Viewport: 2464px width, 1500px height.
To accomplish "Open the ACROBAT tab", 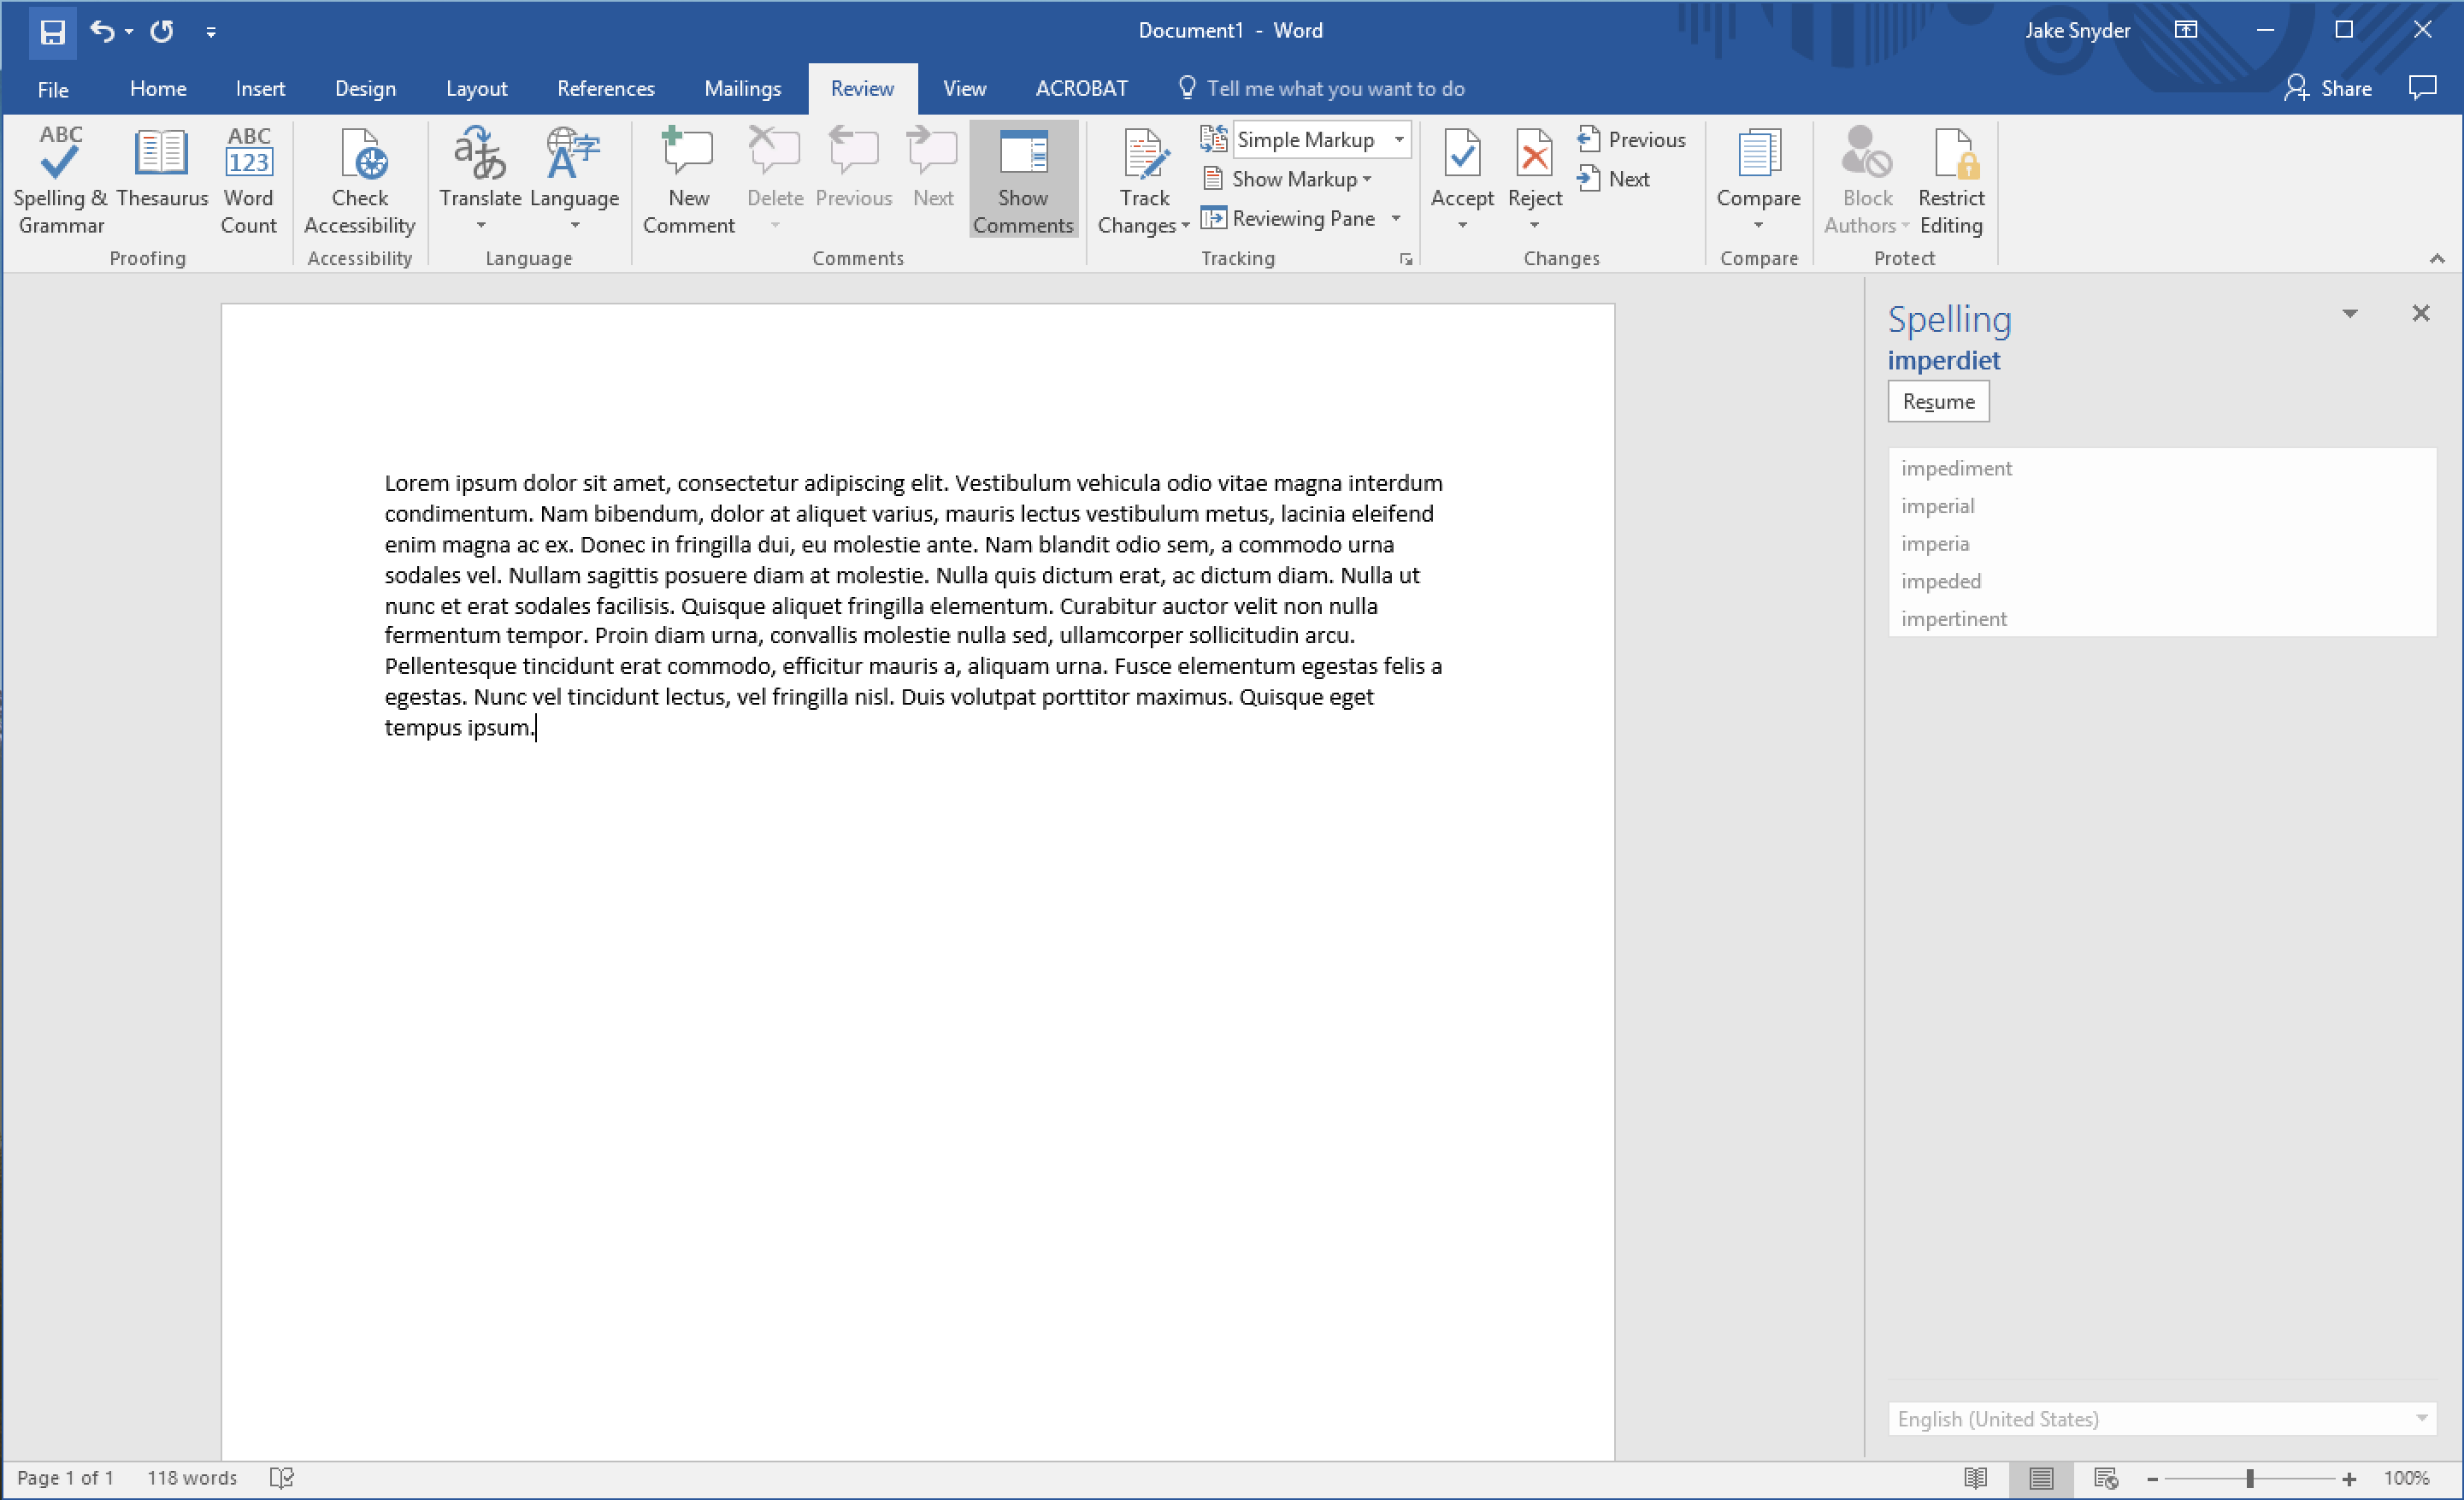I will pyautogui.click(x=1081, y=89).
